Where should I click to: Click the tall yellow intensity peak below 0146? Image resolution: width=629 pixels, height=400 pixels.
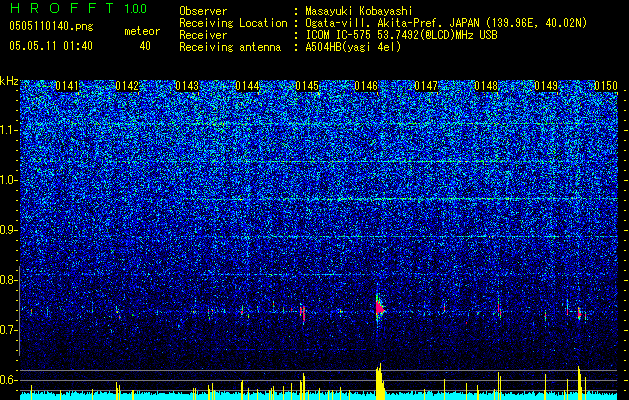click(x=379, y=381)
